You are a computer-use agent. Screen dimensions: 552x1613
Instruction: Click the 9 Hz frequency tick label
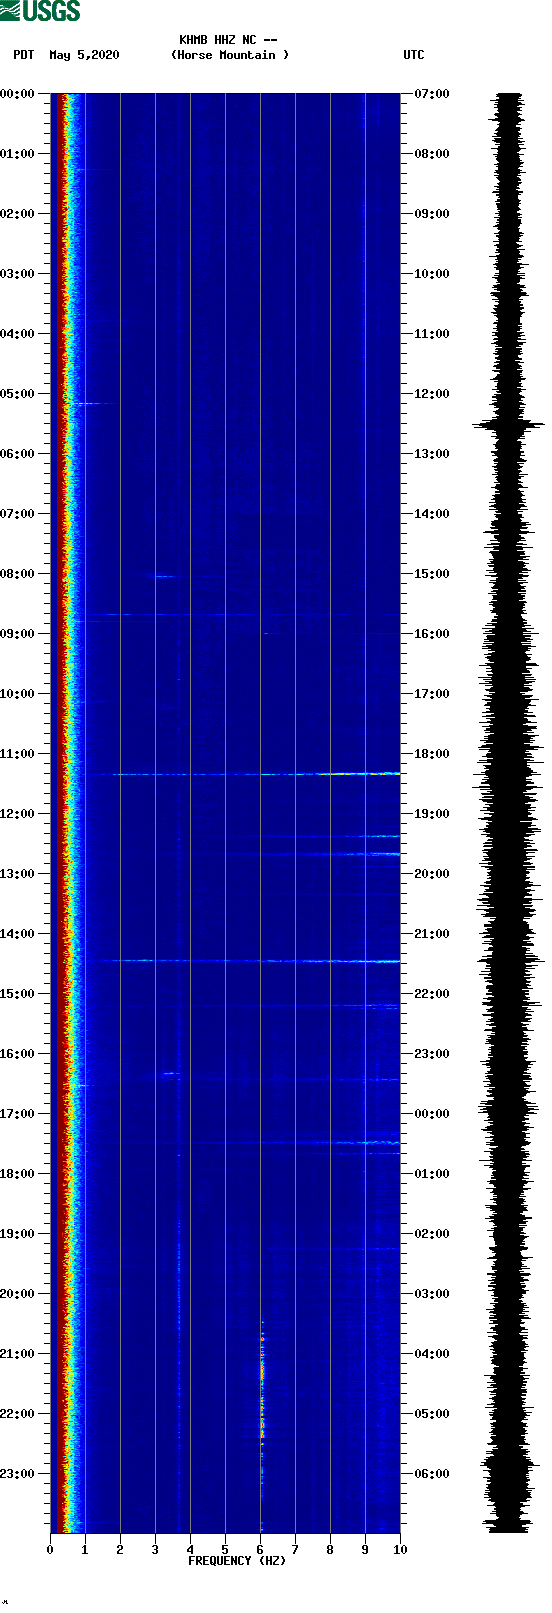click(x=365, y=1550)
